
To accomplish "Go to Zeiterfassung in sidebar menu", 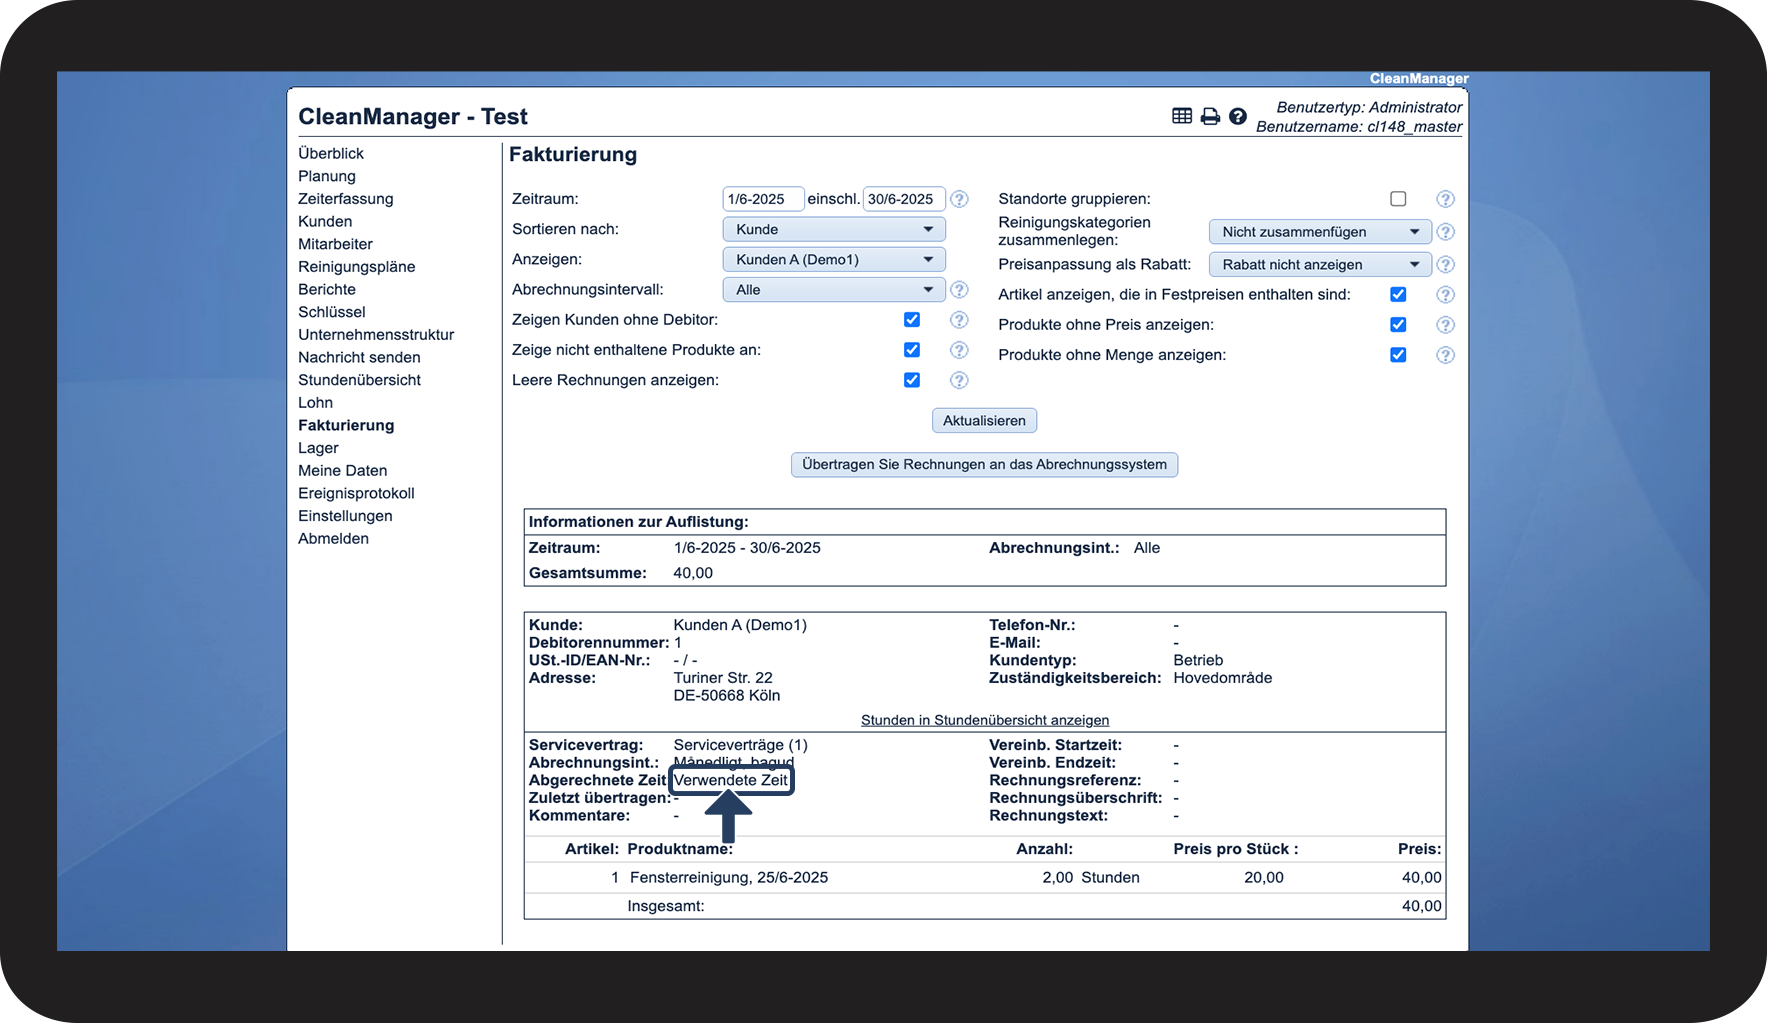I will coord(345,199).
